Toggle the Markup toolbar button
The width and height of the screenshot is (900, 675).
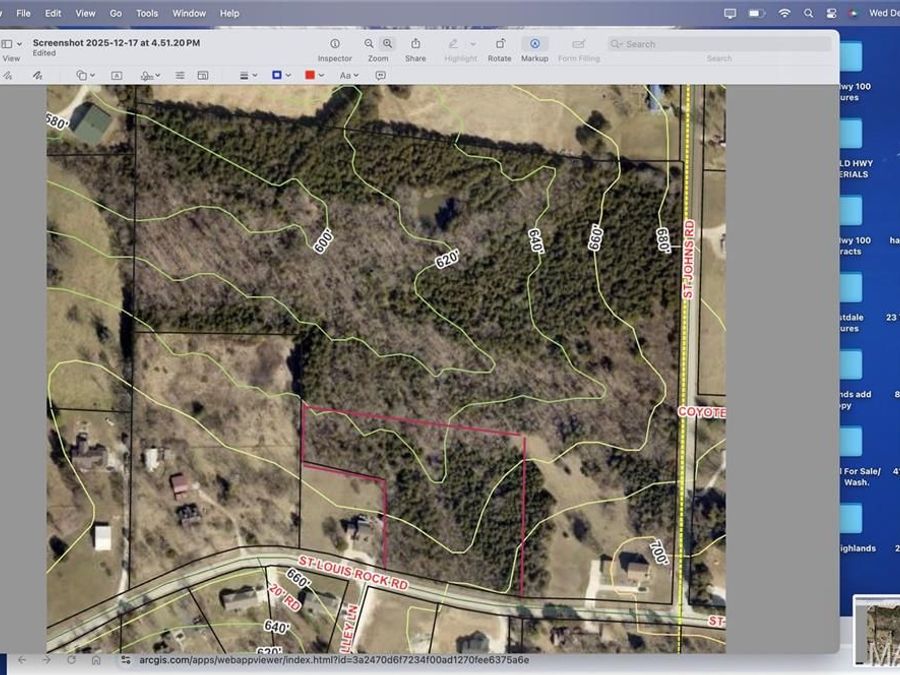(534, 44)
